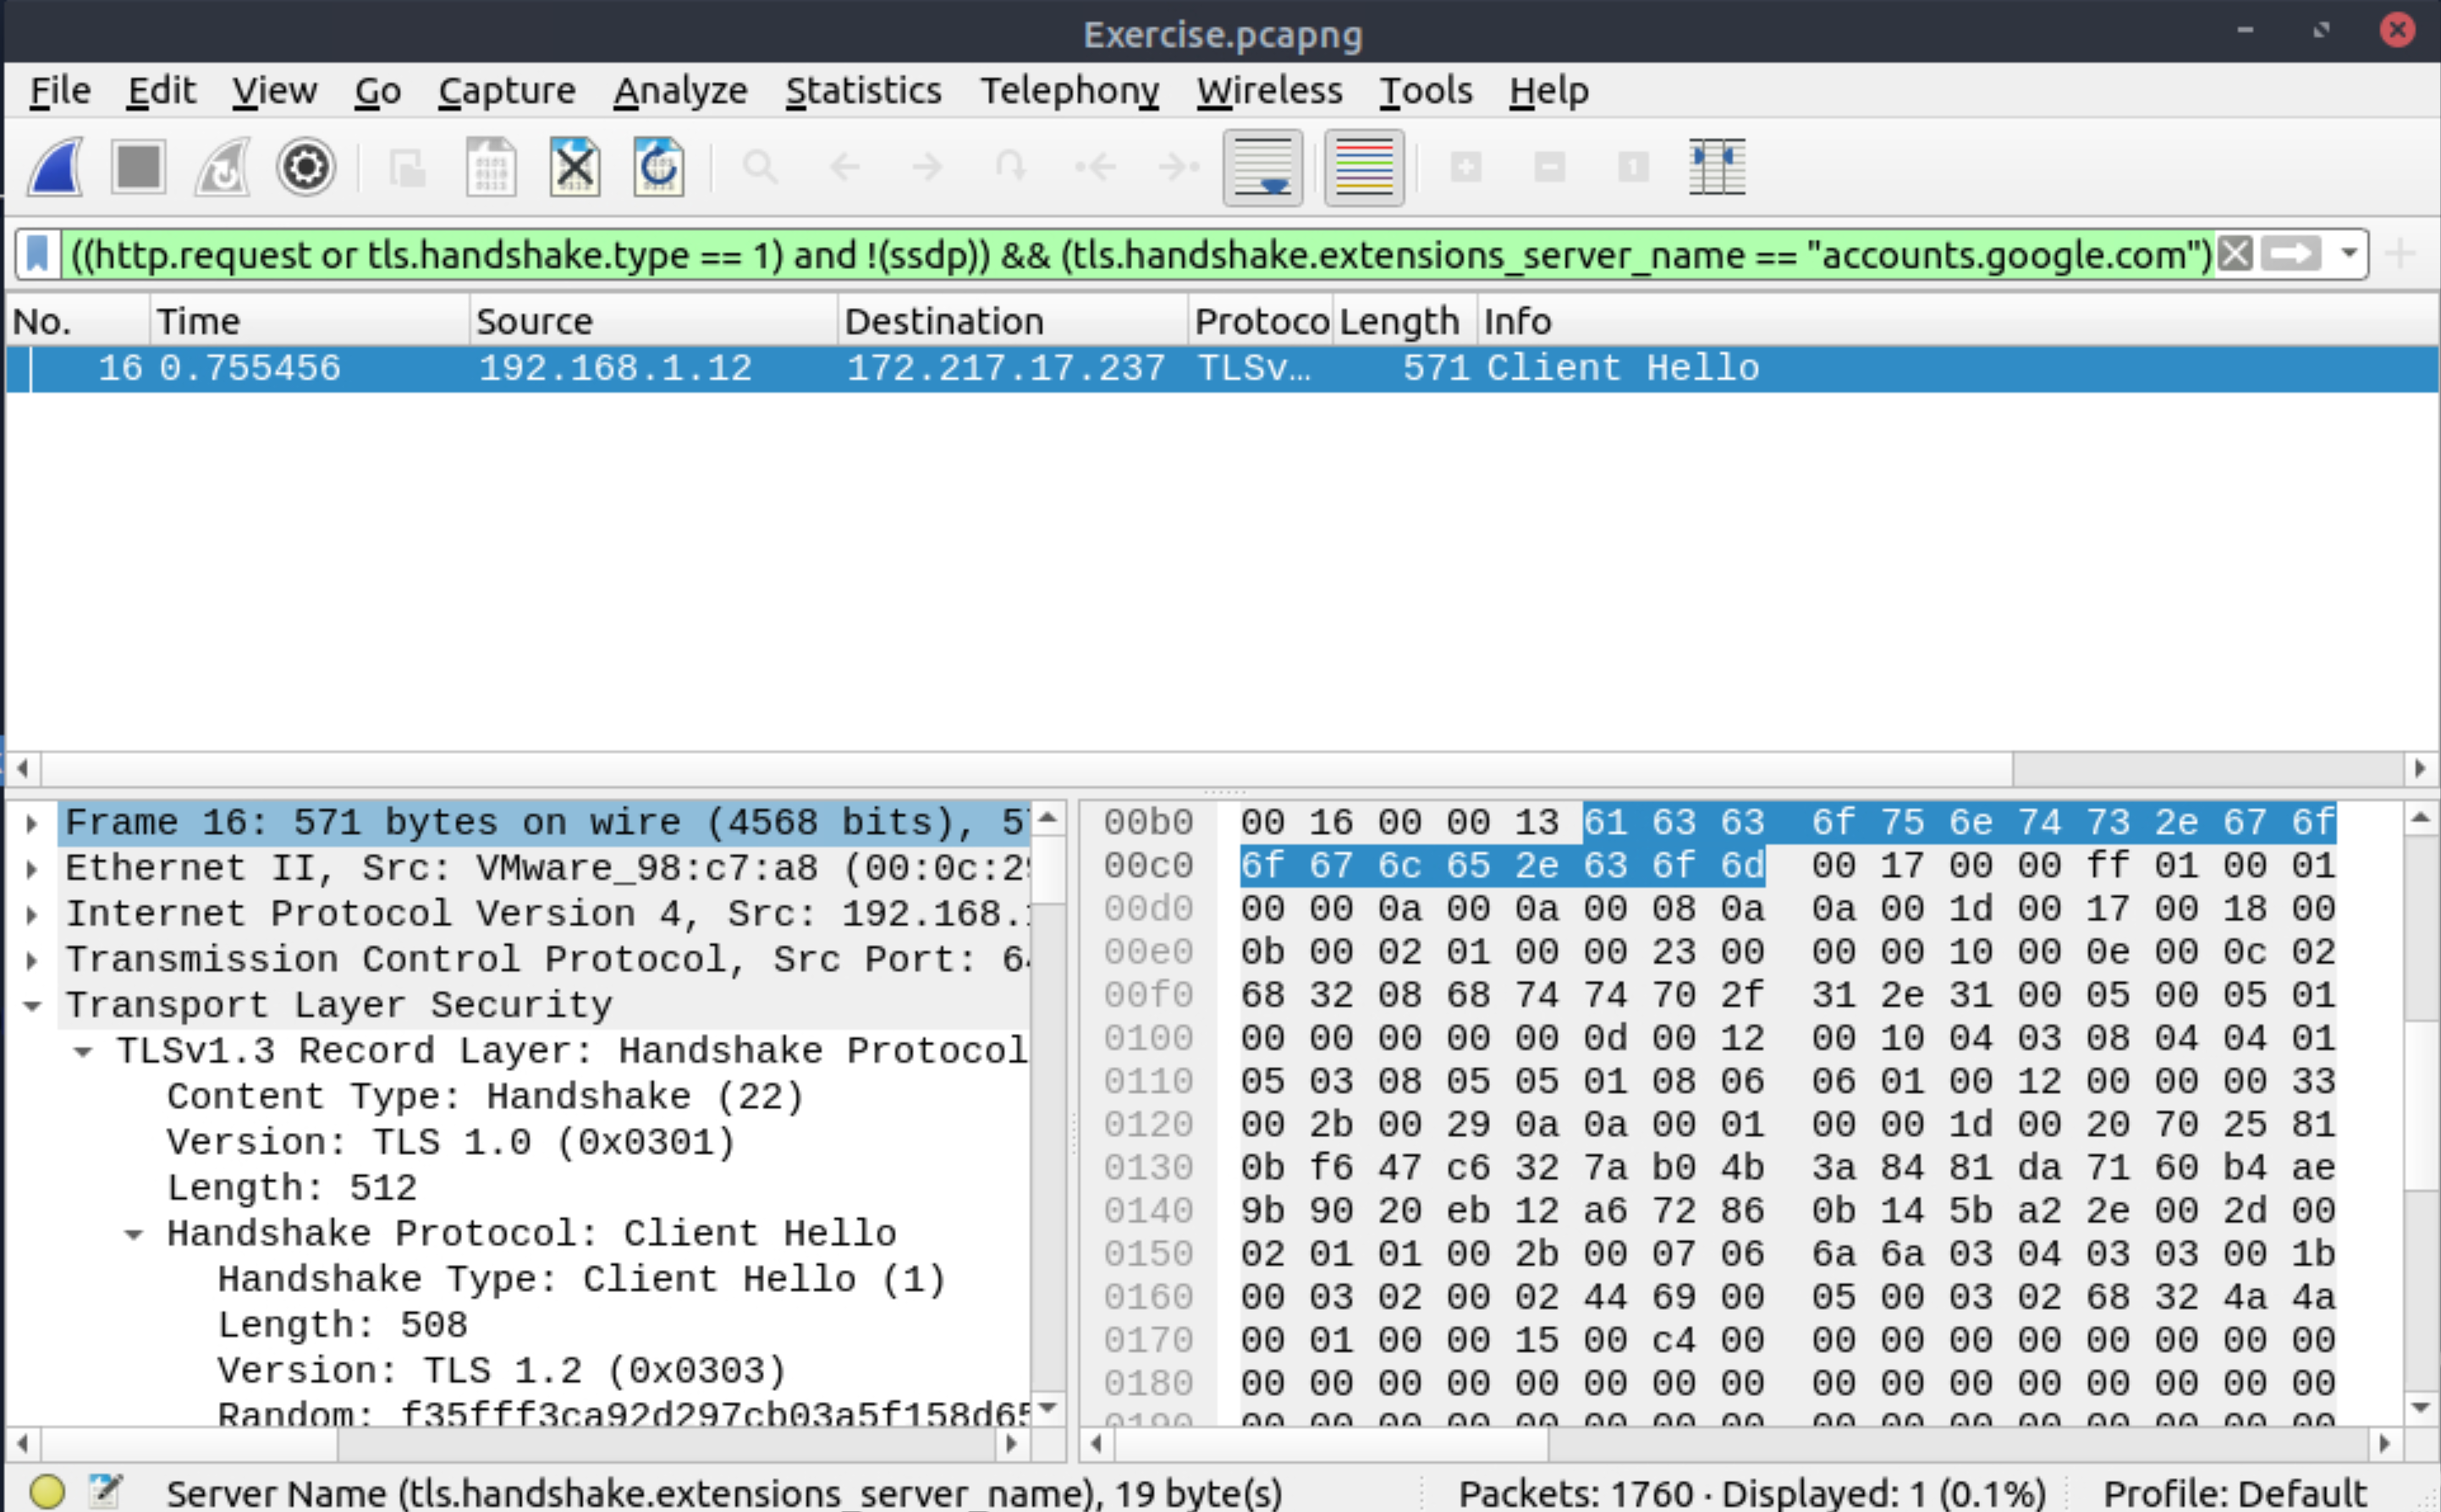Screen dimensions: 2441x1512
Task: Stop the running capture
Action: (x=138, y=166)
